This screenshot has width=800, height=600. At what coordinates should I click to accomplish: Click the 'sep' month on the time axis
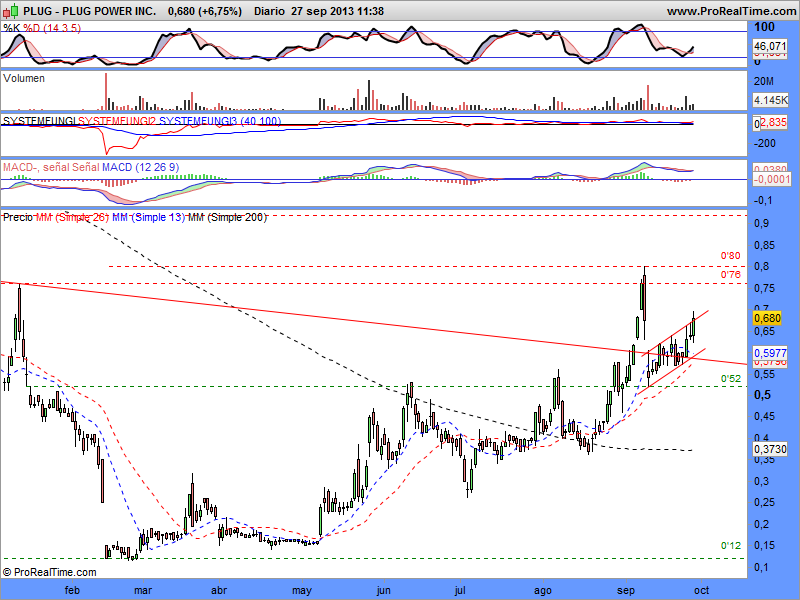click(x=626, y=591)
